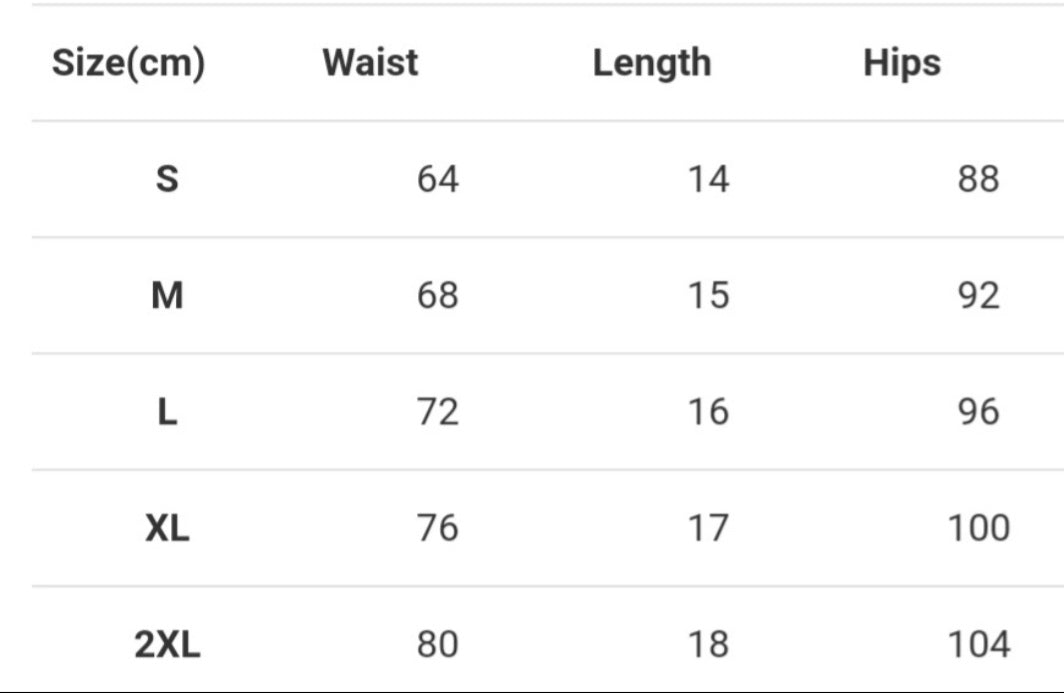This screenshot has width=1064, height=693.
Task: Click the Length column header
Action: [652, 63]
